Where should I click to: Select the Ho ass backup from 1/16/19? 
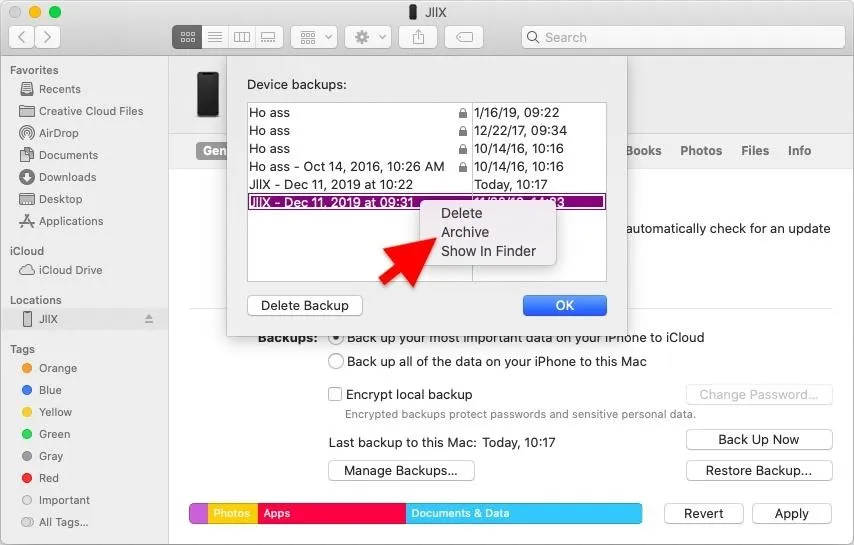click(426, 113)
